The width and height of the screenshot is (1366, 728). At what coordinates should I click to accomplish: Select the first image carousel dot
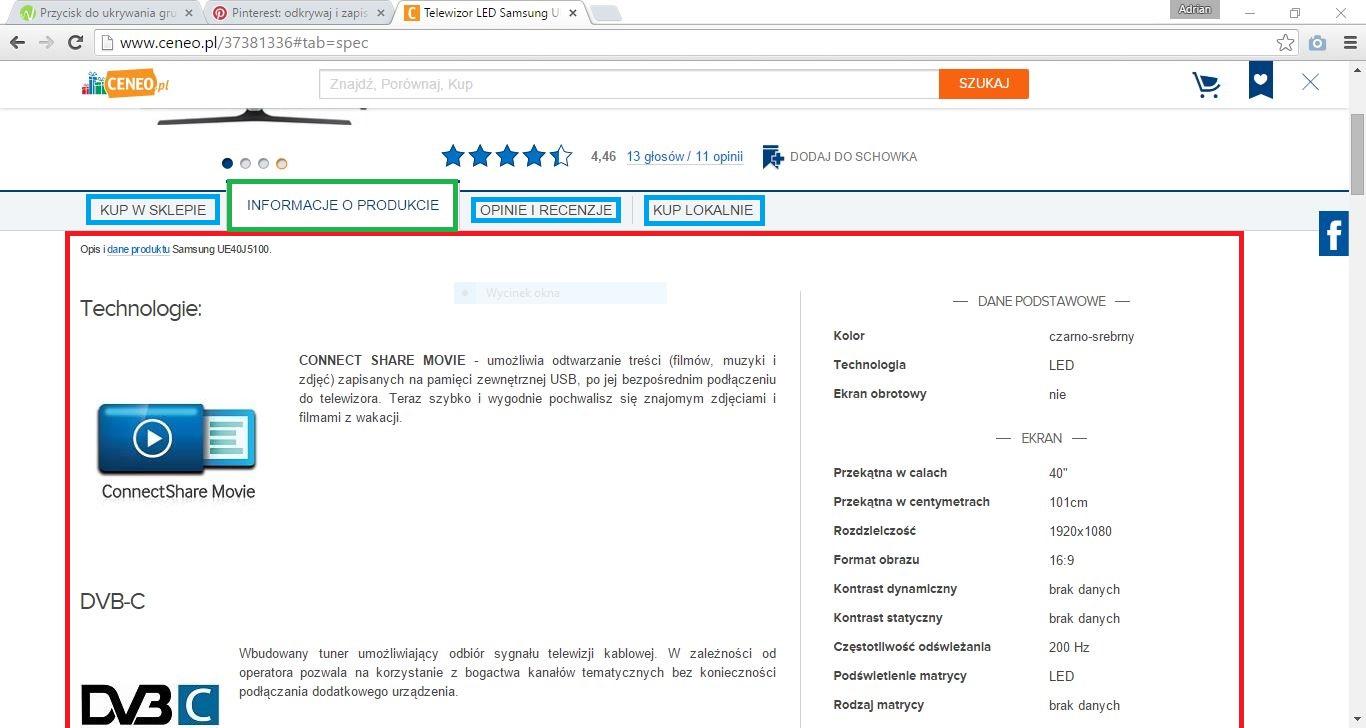(x=227, y=163)
